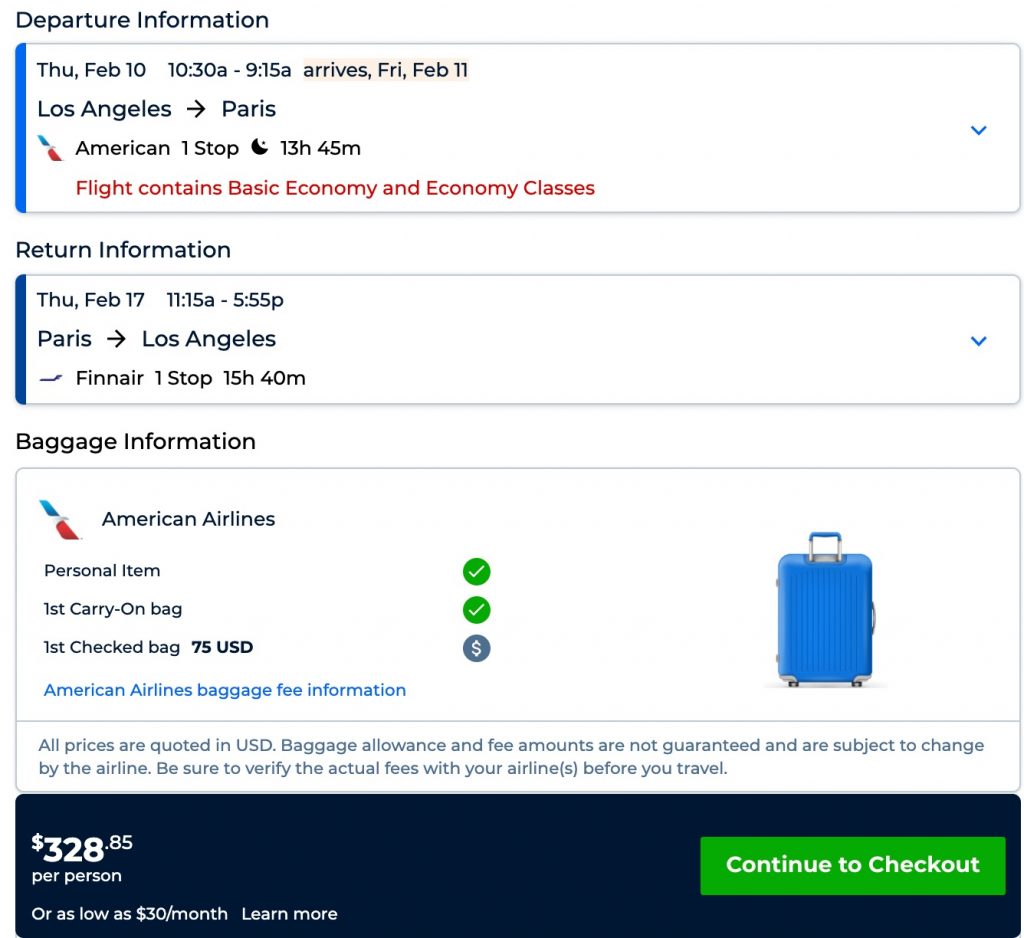Viewport: 1024px width, 938px height.
Task: Click the checked bag dollar fee icon
Action: (476, 648)
